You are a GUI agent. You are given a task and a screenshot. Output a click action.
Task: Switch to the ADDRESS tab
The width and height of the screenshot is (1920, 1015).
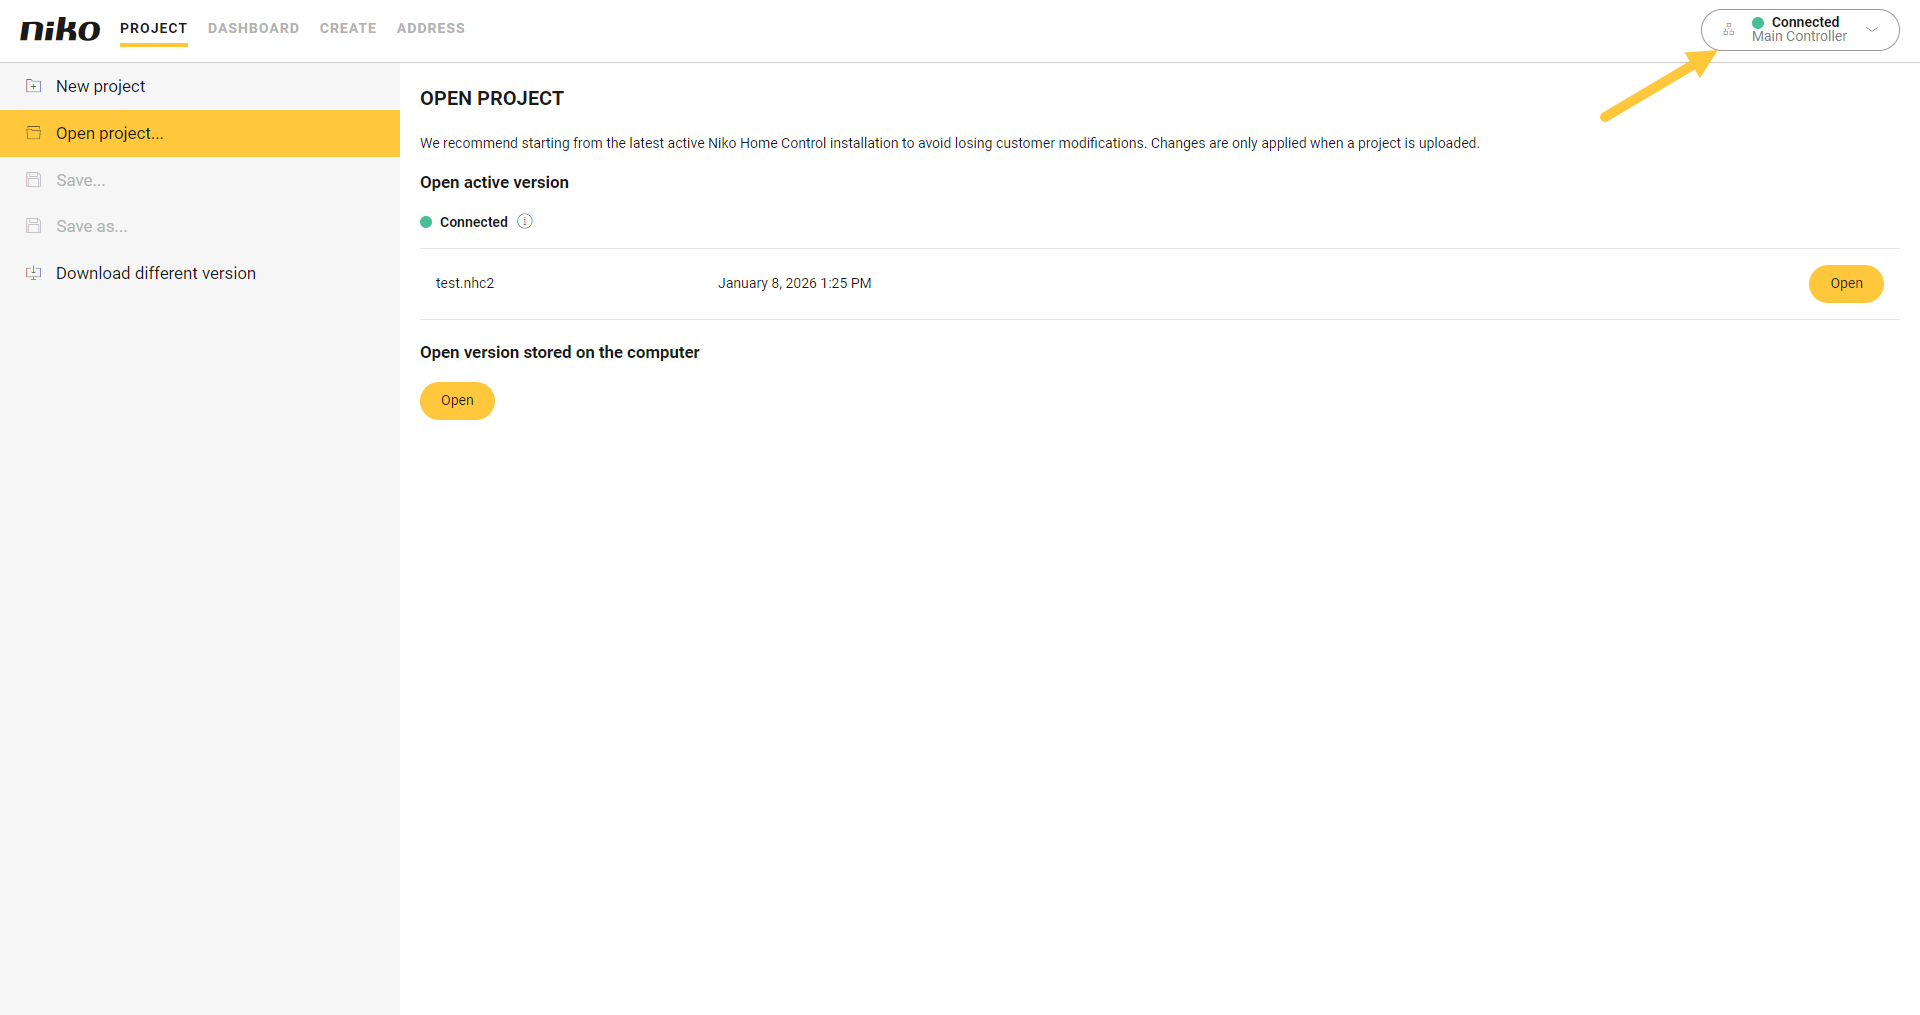[431, 28]
